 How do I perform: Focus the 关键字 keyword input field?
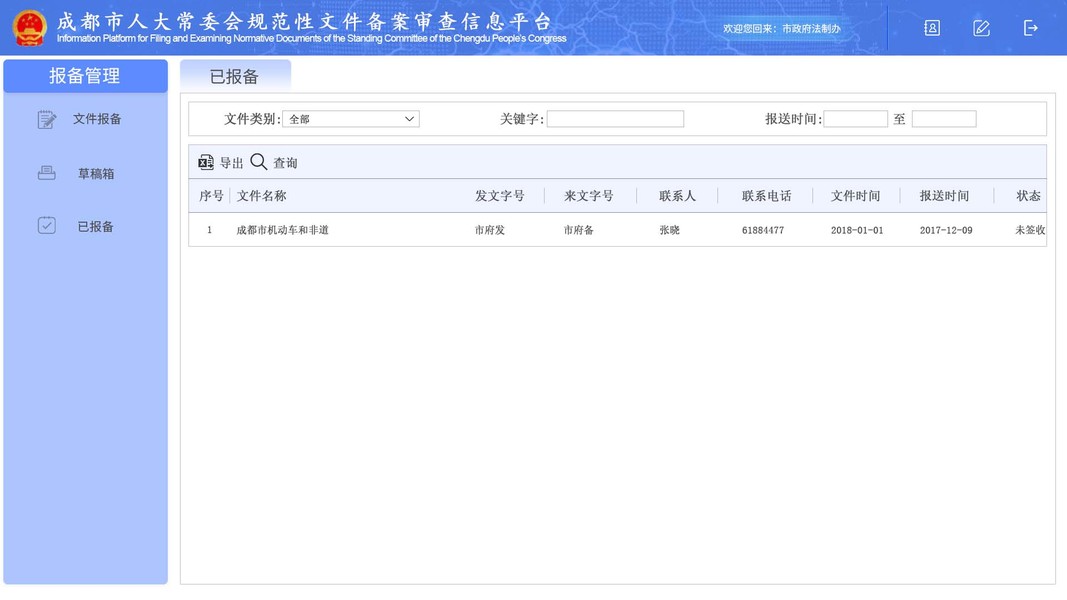pyautogui.click(x=615, y=119)
